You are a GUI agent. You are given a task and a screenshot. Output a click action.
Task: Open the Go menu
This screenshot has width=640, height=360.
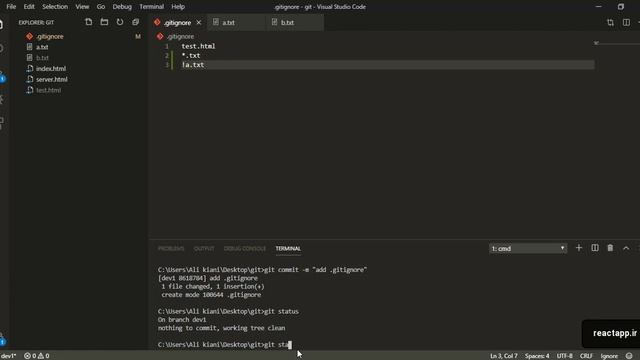(101, 7)
